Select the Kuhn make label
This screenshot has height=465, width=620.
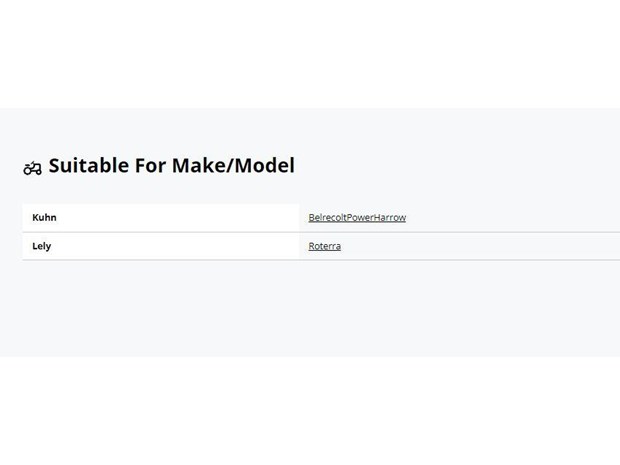click(x=44, y=217)
